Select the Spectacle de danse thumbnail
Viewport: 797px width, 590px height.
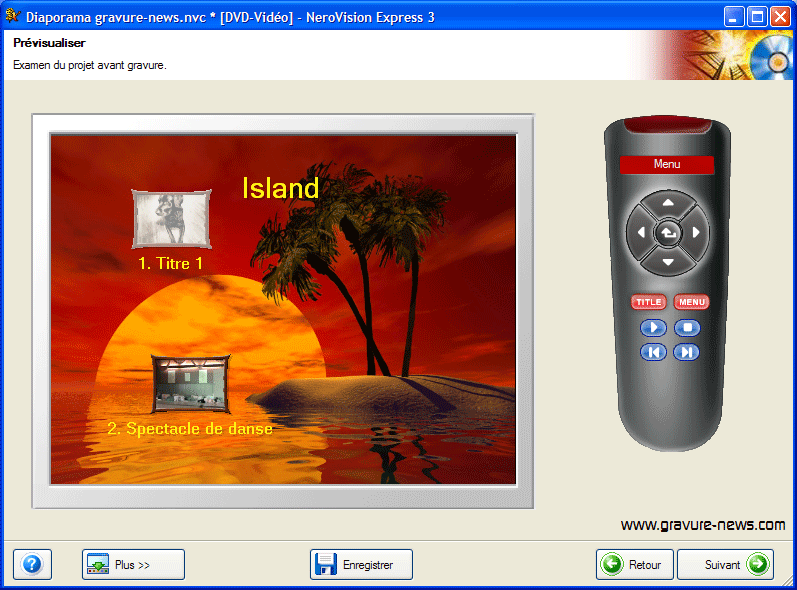click(x=191, y=384)
